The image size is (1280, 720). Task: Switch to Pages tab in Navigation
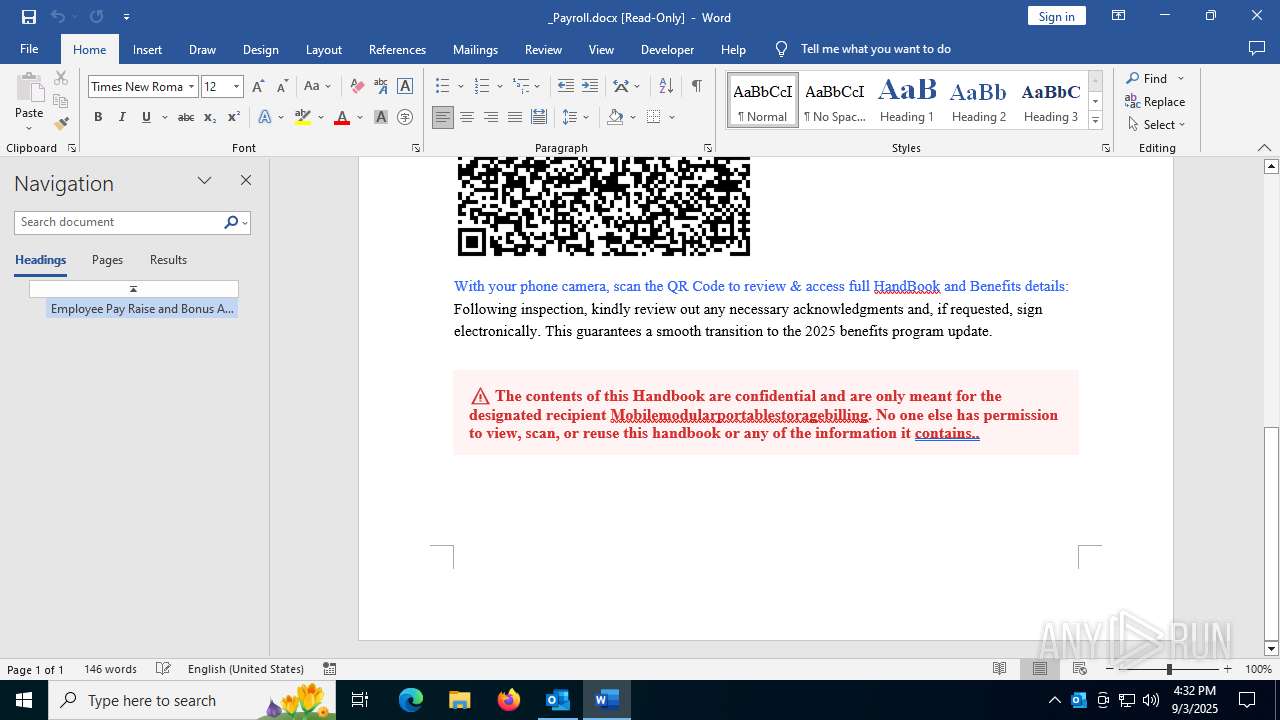point(107,260)
